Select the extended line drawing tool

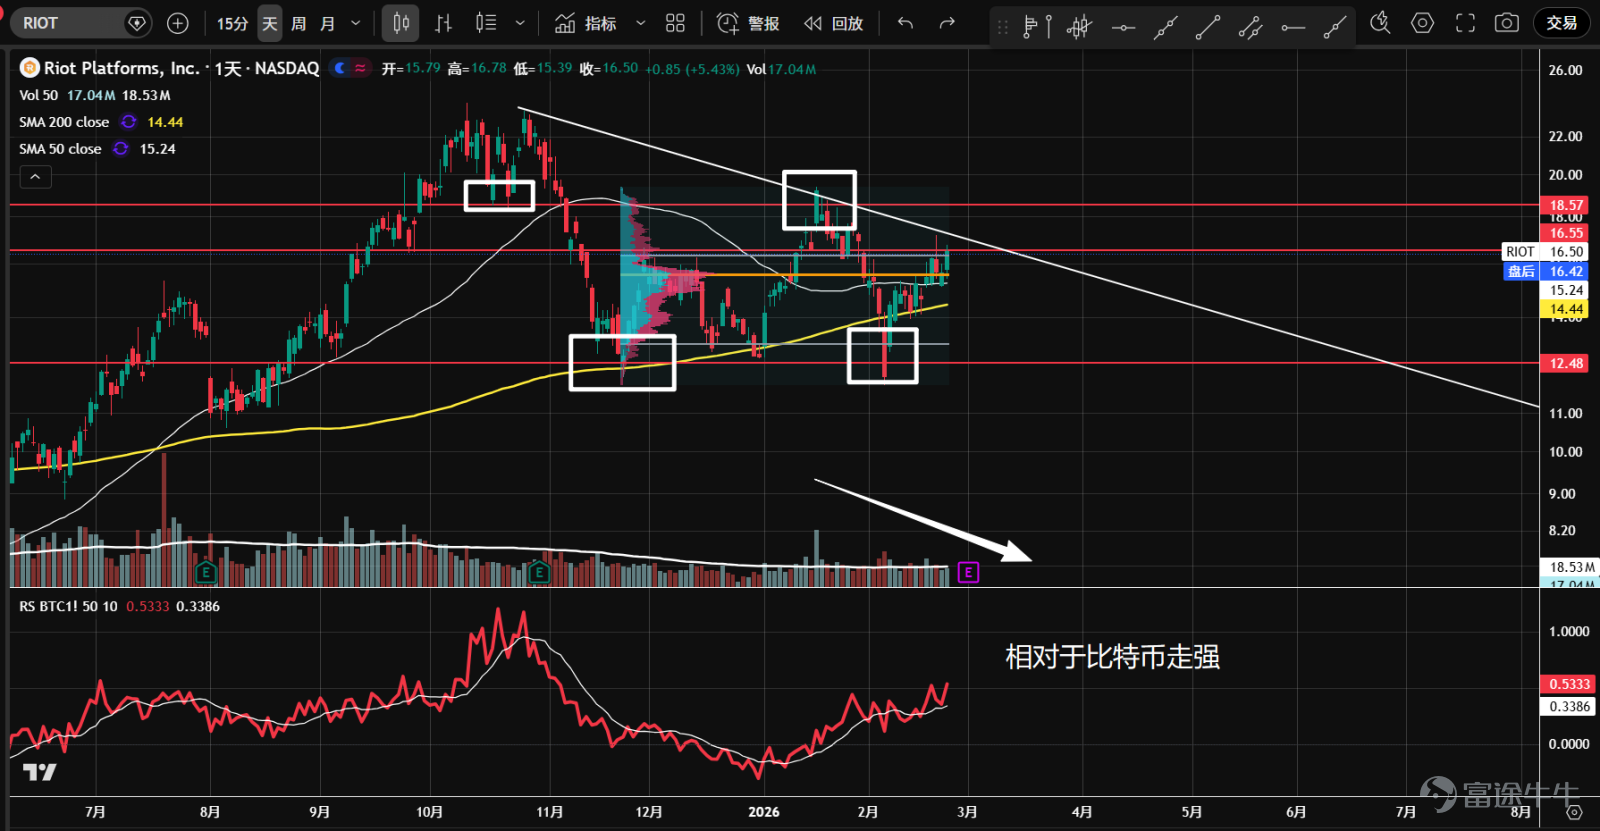(x=1165, y=27)
